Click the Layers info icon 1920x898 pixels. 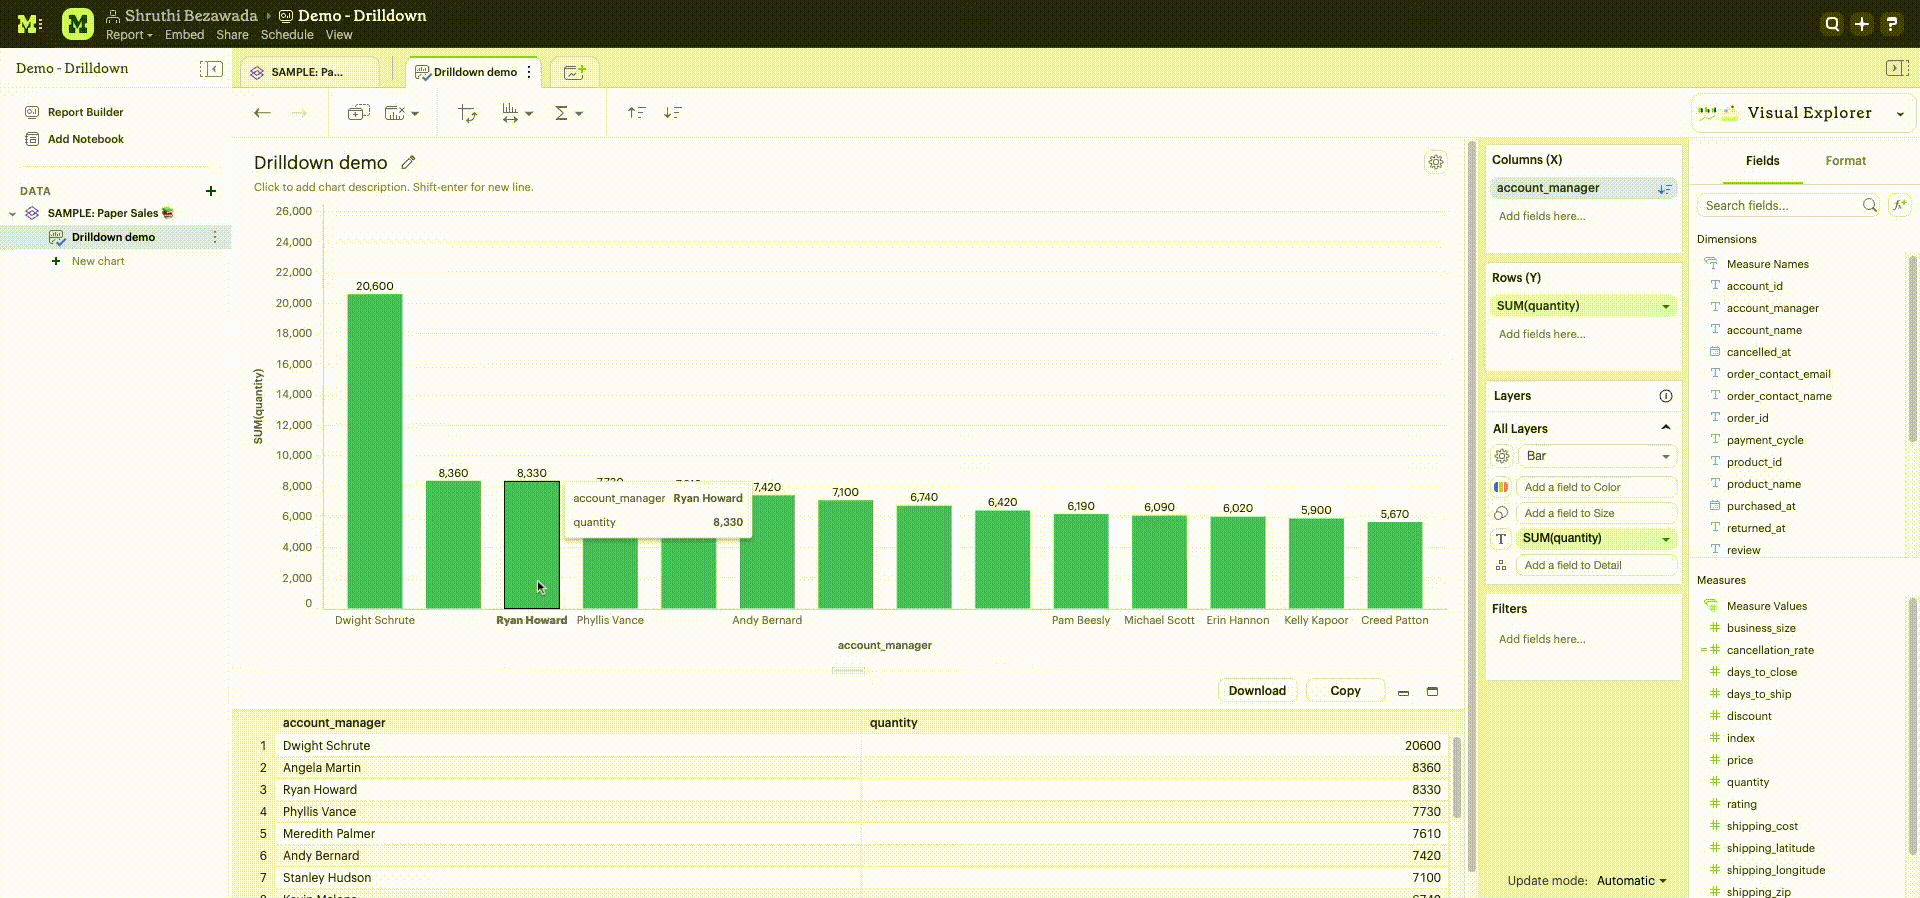[x=1666, y=396]
